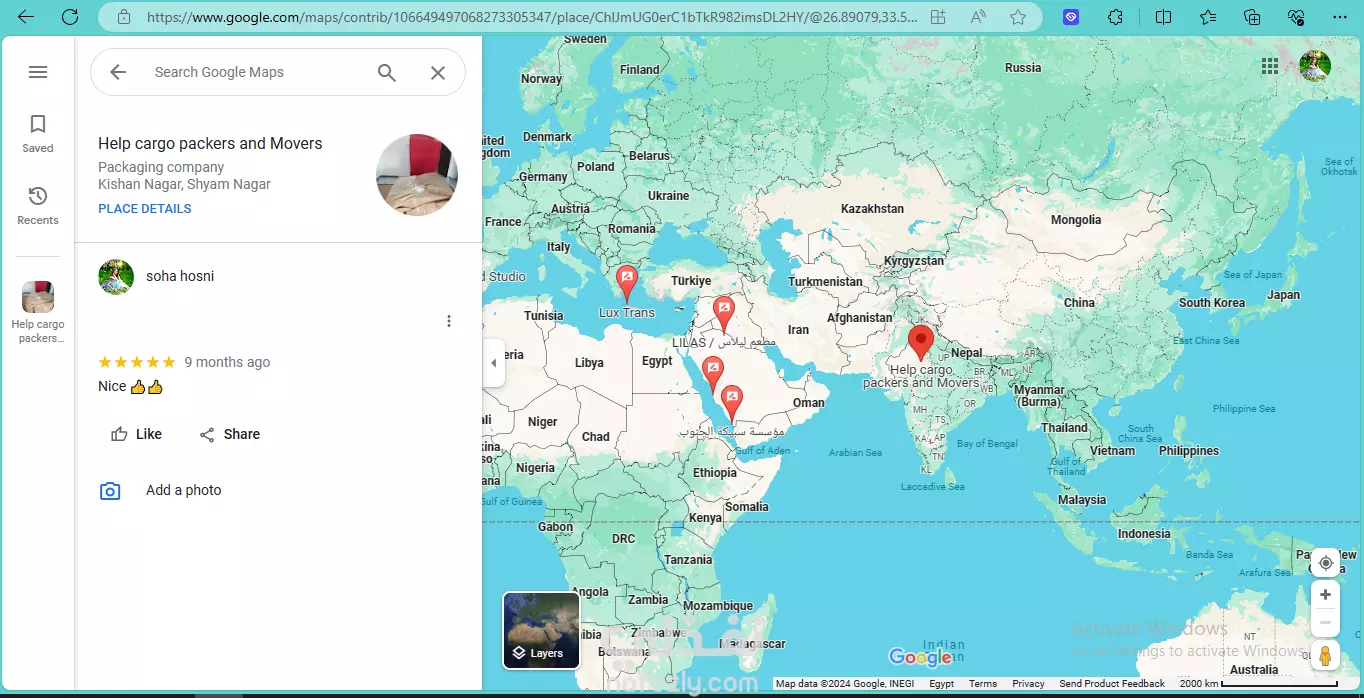1364x698 pixels.
Task: Select the red Help cargo packers map pin
Action: coord(921,342)
